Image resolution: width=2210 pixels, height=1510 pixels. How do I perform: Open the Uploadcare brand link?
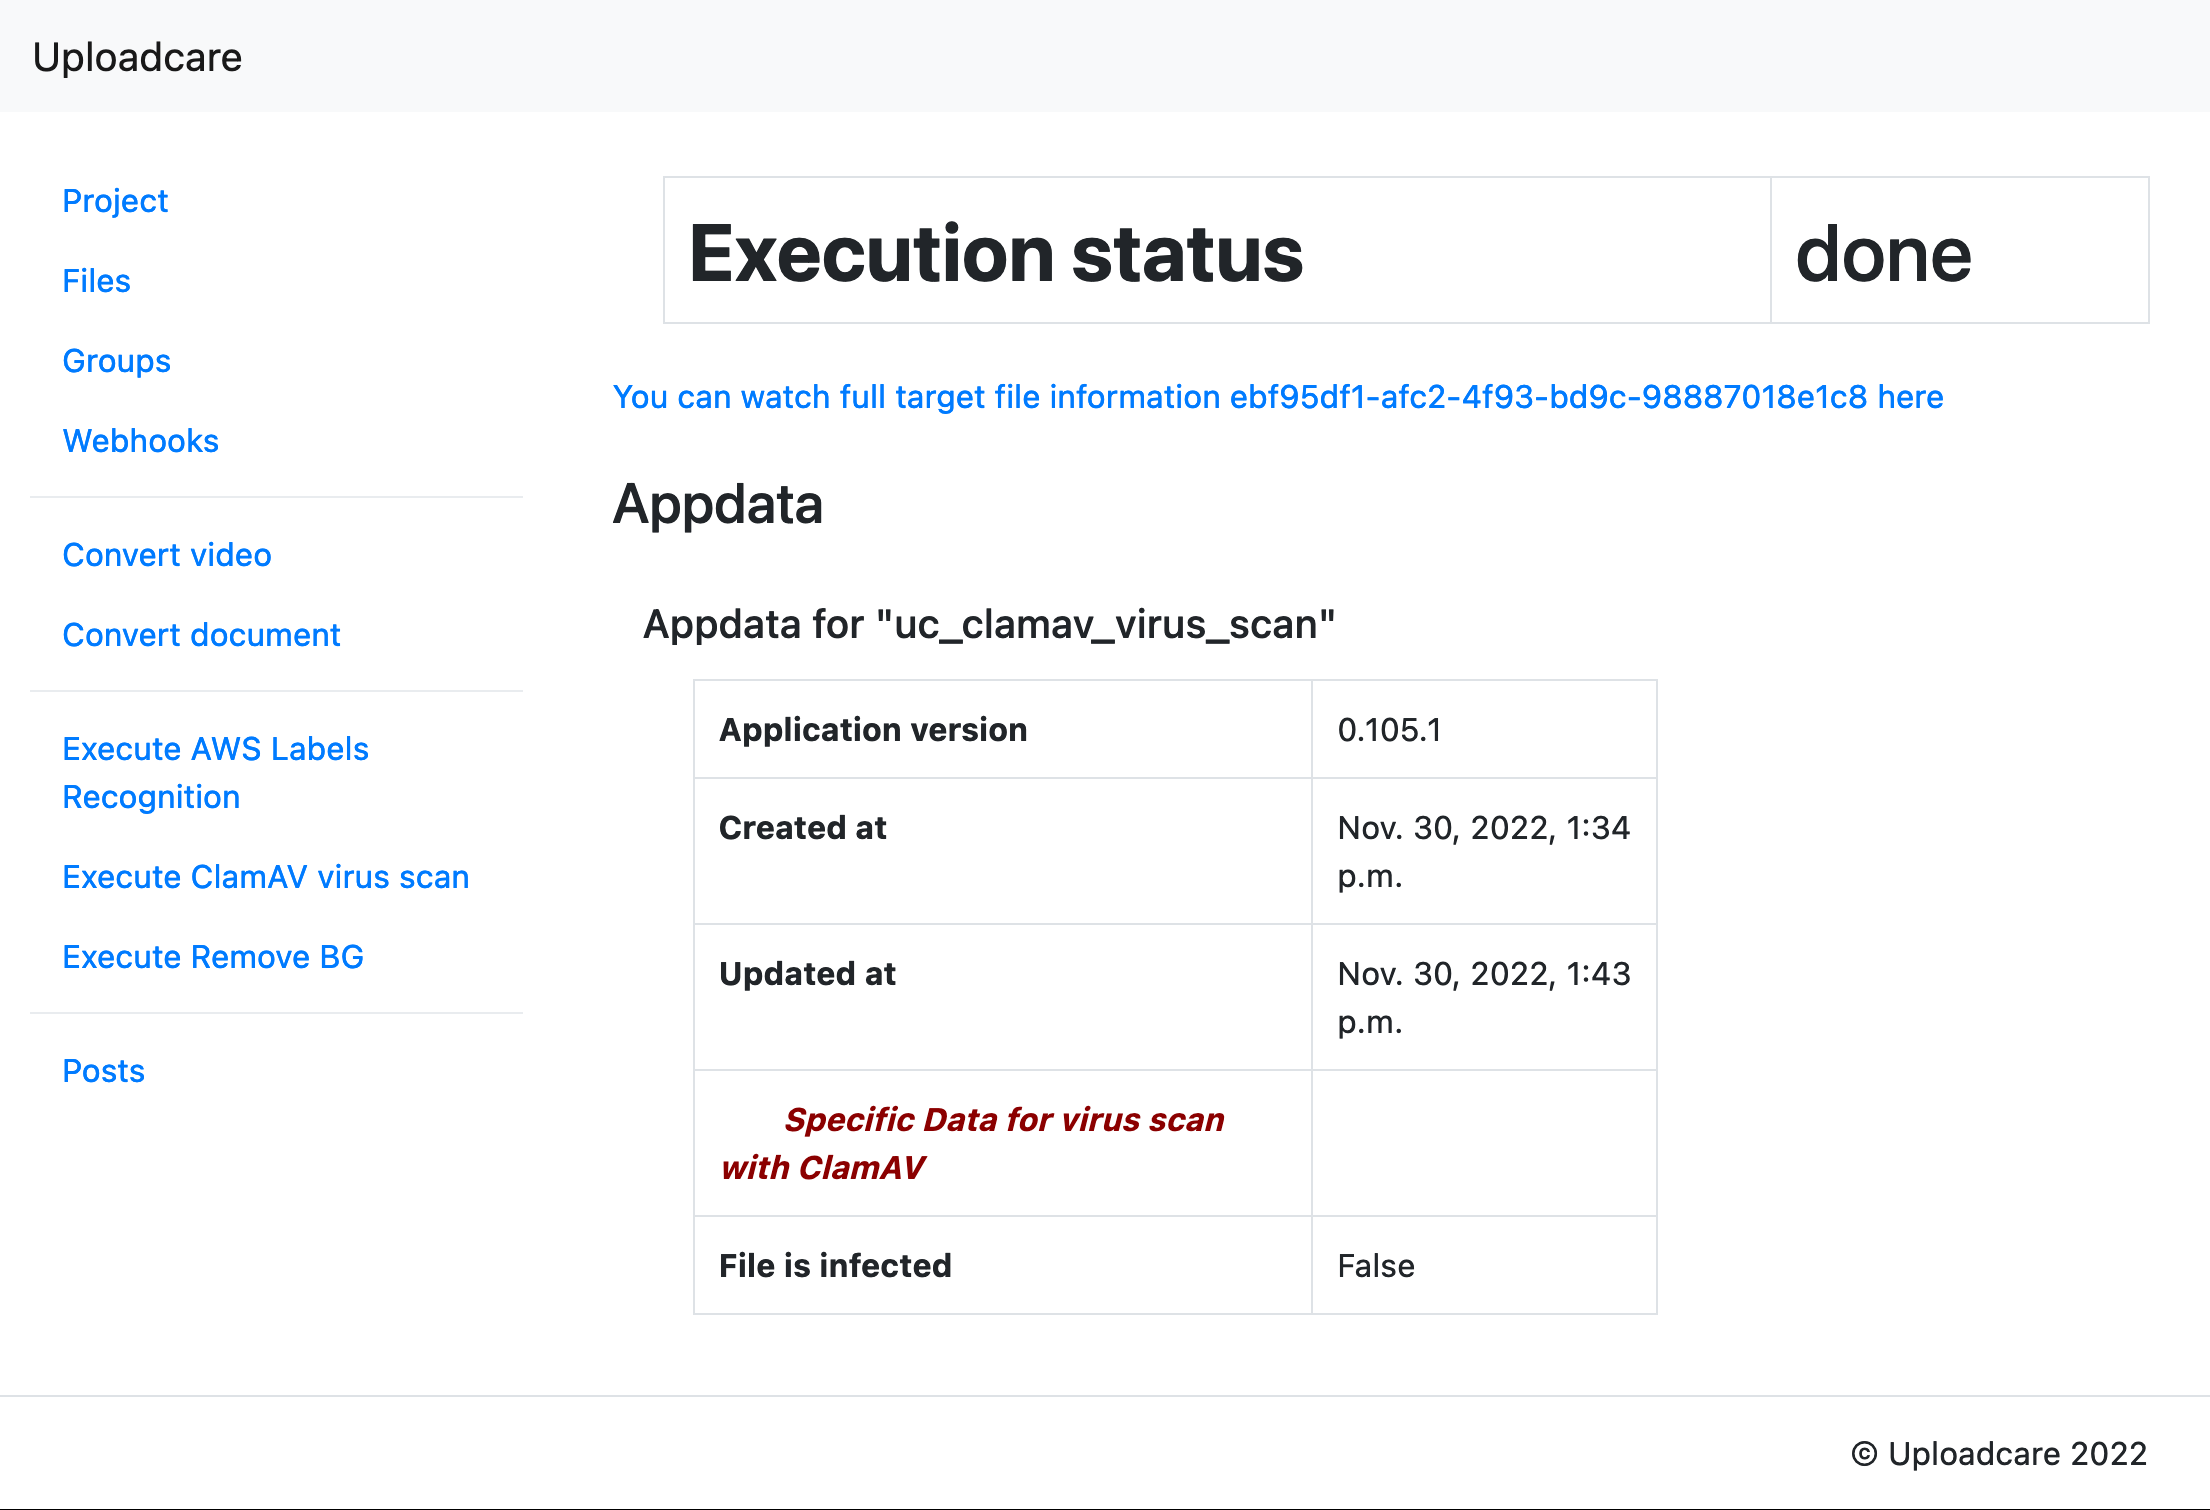coord(137,57)
